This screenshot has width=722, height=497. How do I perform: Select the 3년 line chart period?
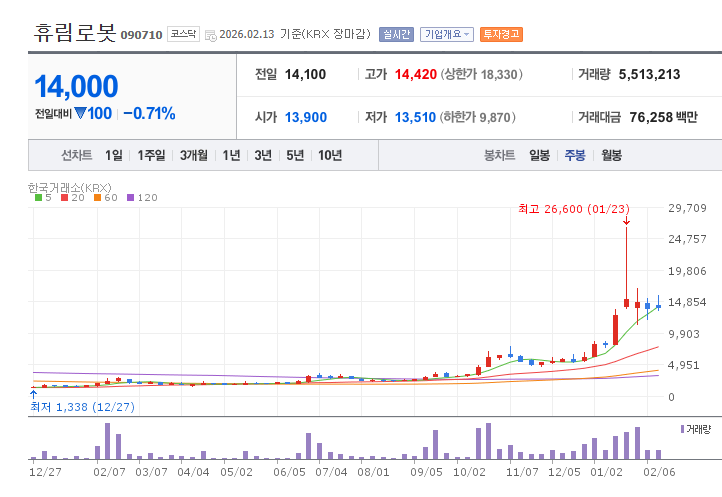click(x=263, y=155)
